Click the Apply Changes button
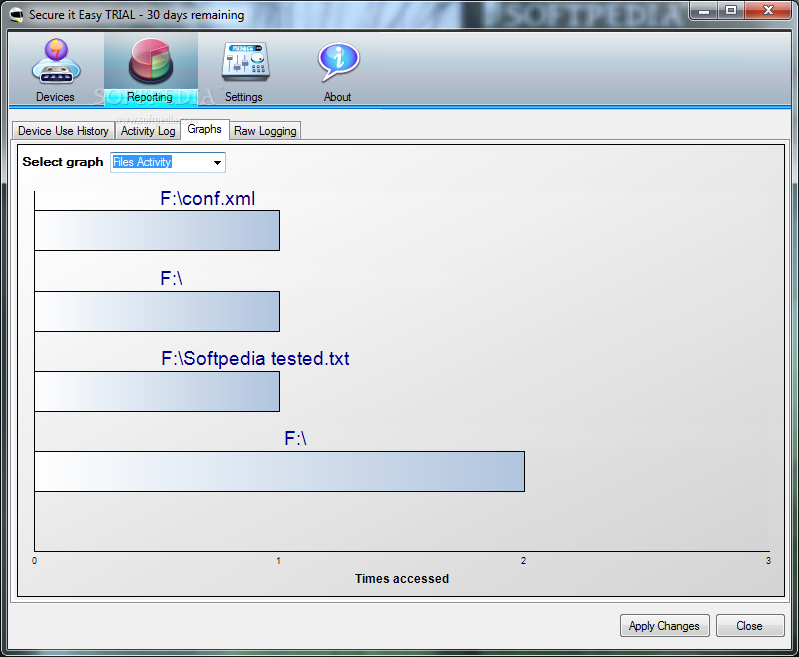The image size is (799, 657). click(664, 625)
